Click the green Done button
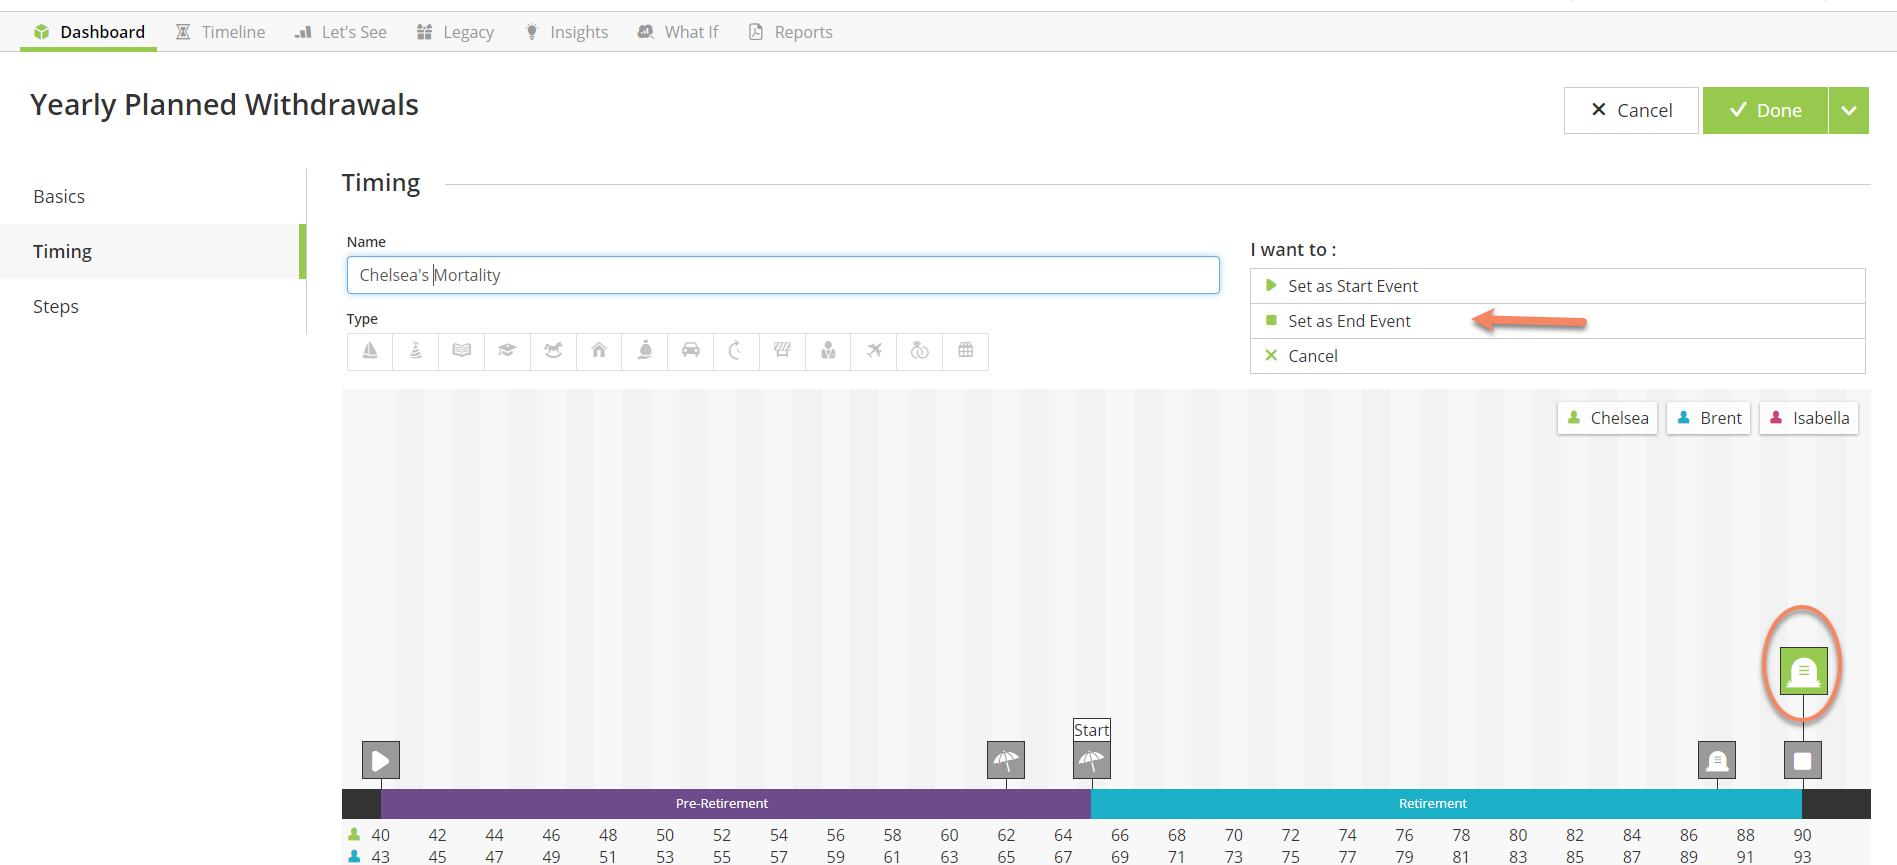This screenshot has height=865, width=1897. pyautogui.click(x=1766, y=110)
